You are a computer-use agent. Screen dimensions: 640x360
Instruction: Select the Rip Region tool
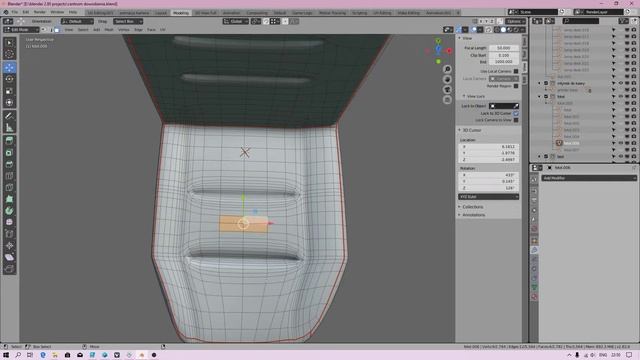[x=9, y=269]
